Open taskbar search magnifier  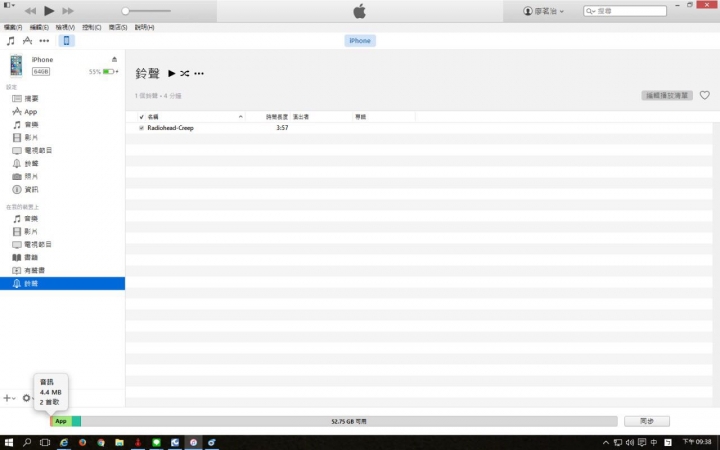pyautogui.click(x=27, y=443)
